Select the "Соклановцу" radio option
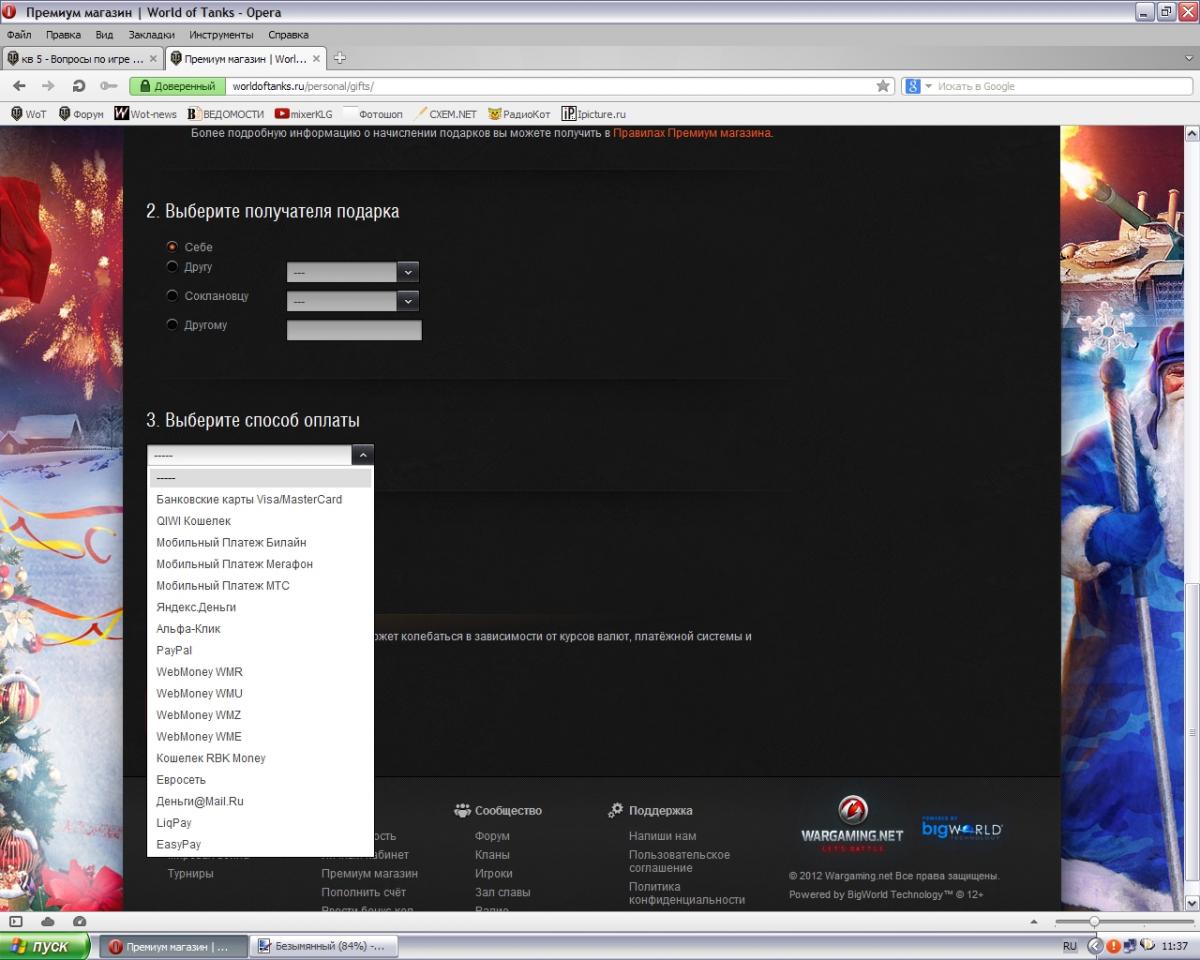This screenshot has height=960, width=1200. pyautogui.click(x=172, y=296)
